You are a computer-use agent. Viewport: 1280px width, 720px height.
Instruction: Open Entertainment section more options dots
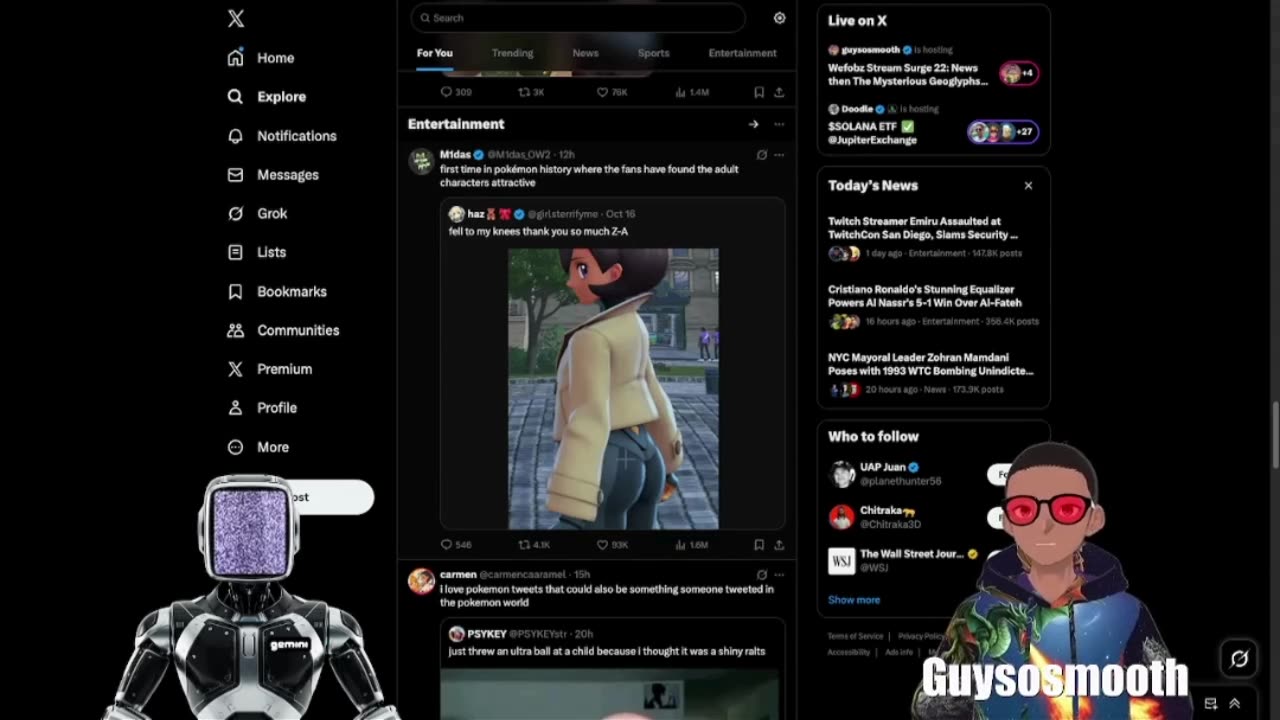tap(779, 124)
